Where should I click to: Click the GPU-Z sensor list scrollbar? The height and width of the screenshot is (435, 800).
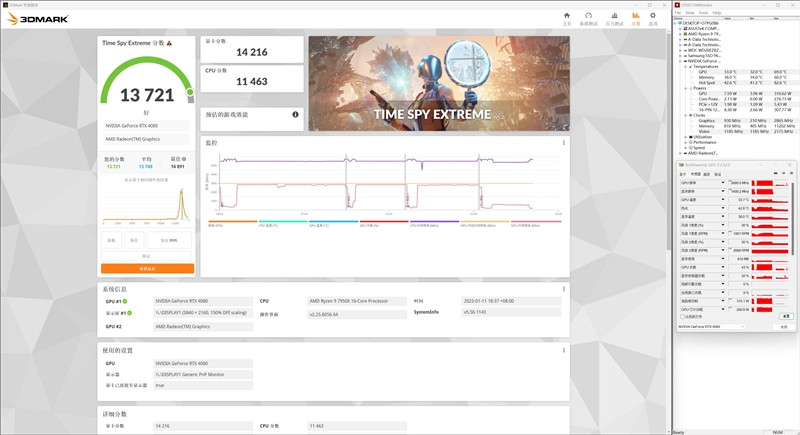click(792, 217)
